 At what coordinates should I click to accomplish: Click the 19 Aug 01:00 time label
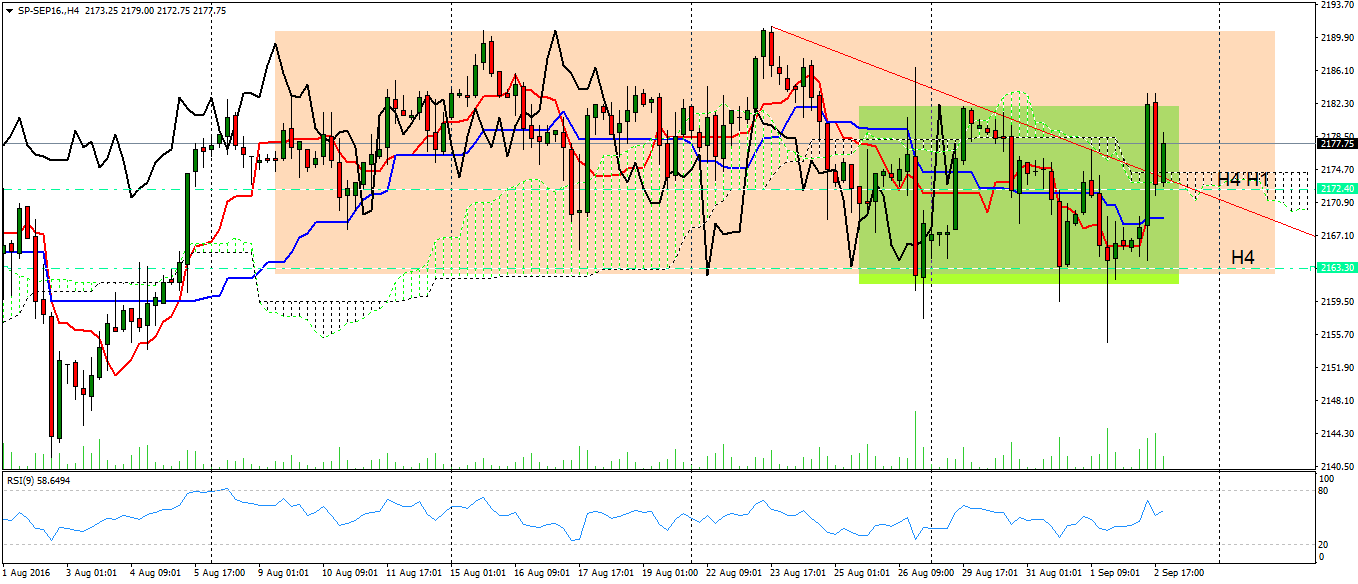pos(668,574)
